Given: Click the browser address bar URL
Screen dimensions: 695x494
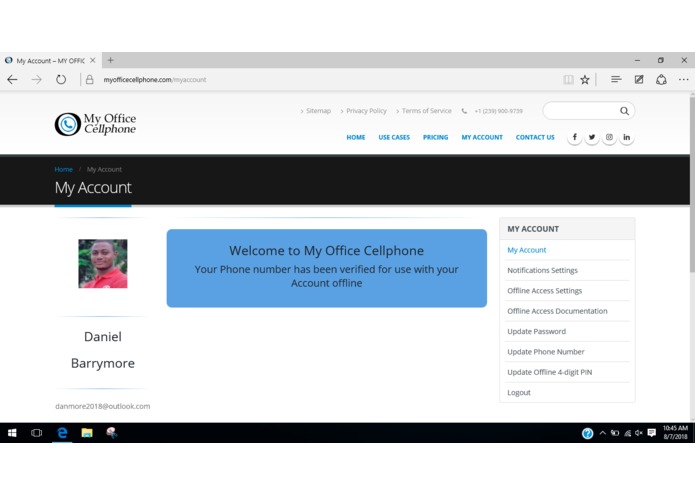Looking at the screenshot, I should click(155, 80).
